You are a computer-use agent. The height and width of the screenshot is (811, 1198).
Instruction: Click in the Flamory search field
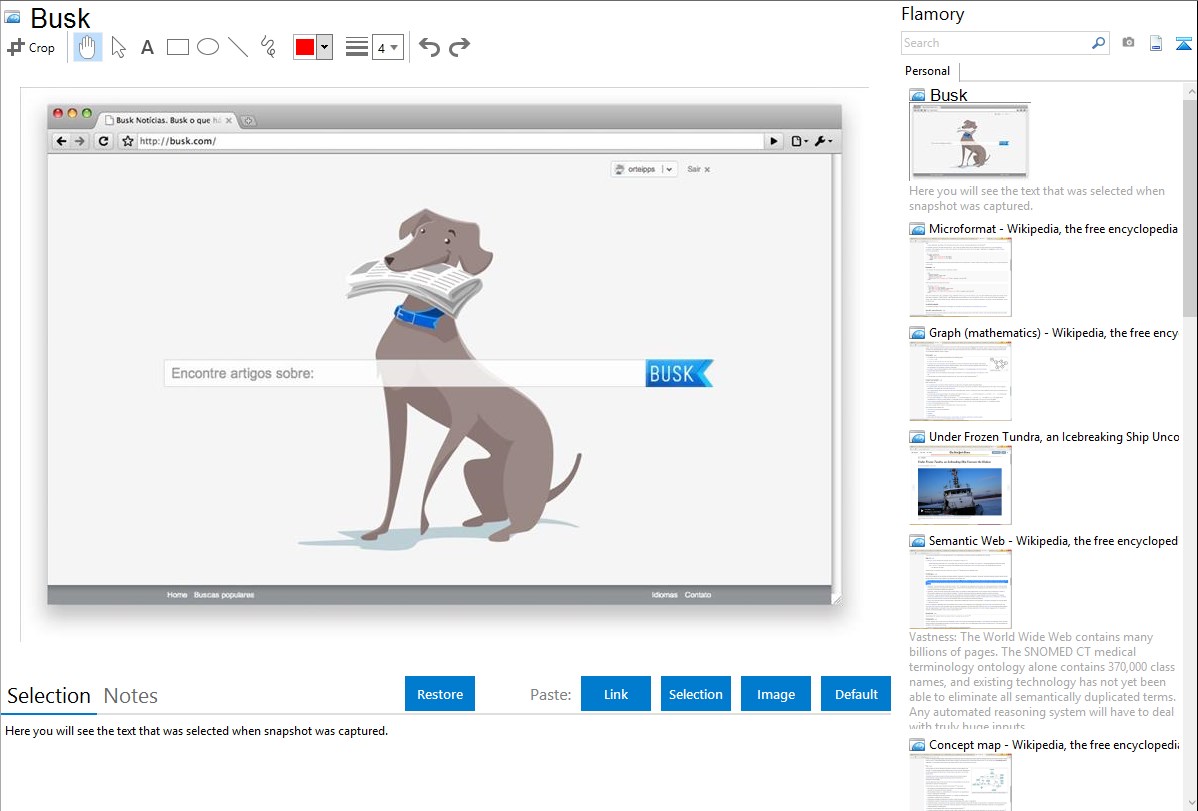click(995, 43)
